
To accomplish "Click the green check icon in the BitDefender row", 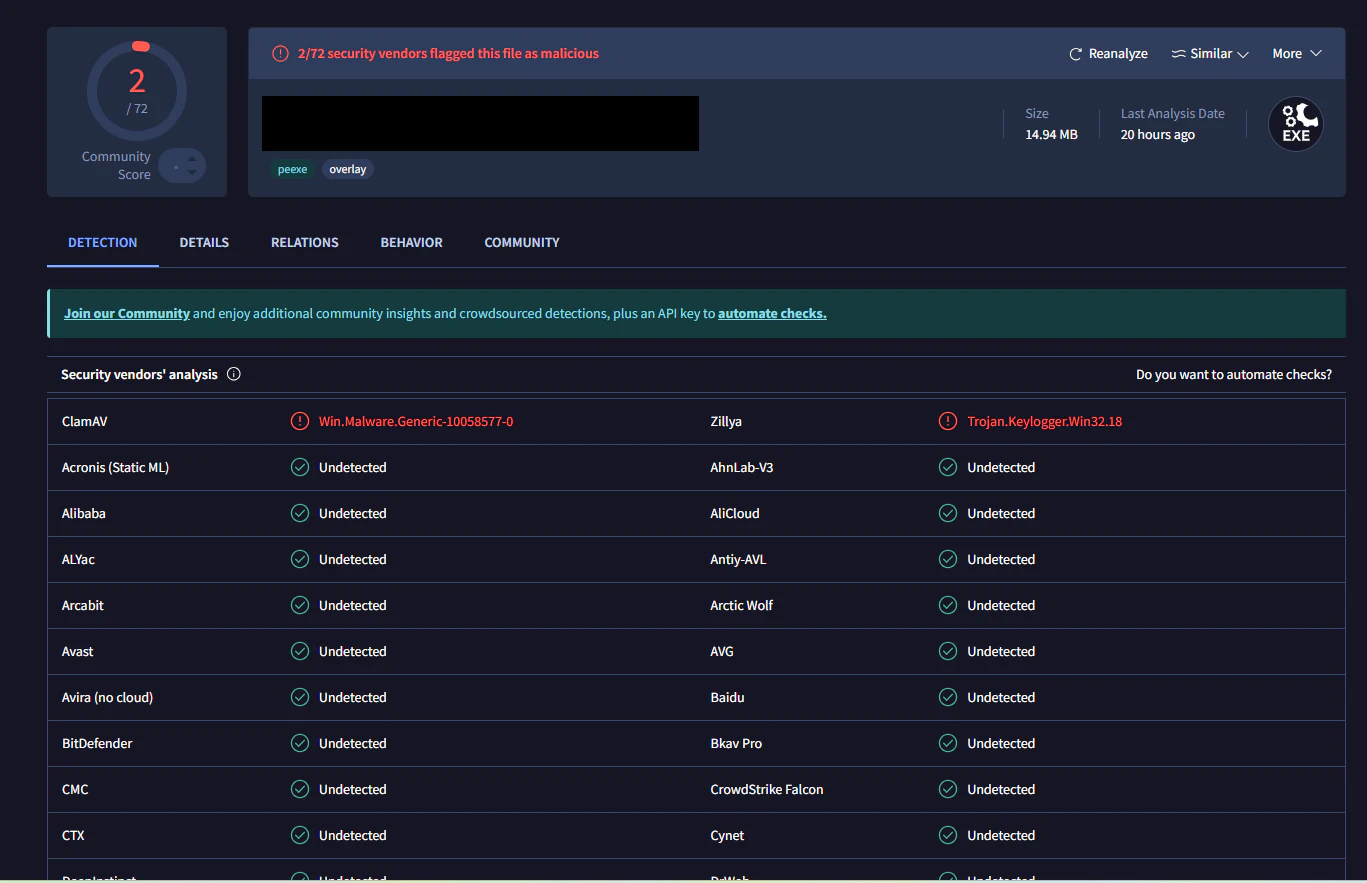I will tap(299, 743).
